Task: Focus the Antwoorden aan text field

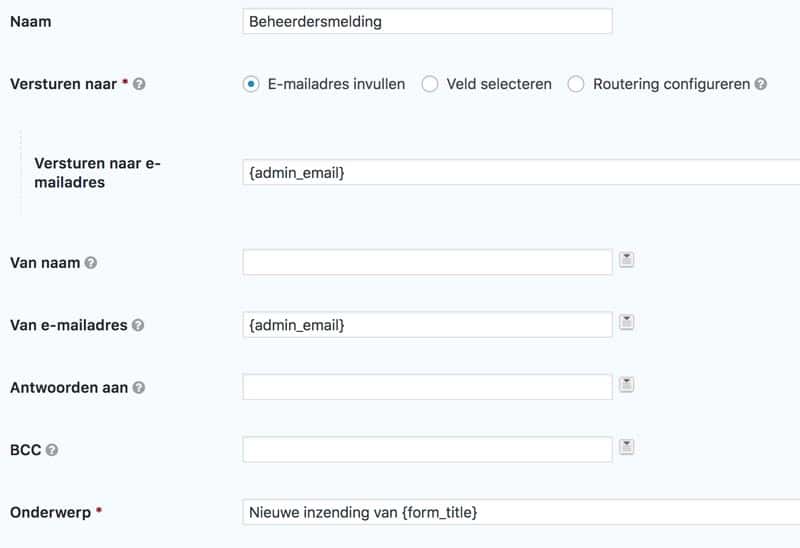Action: tap(428, 387)
